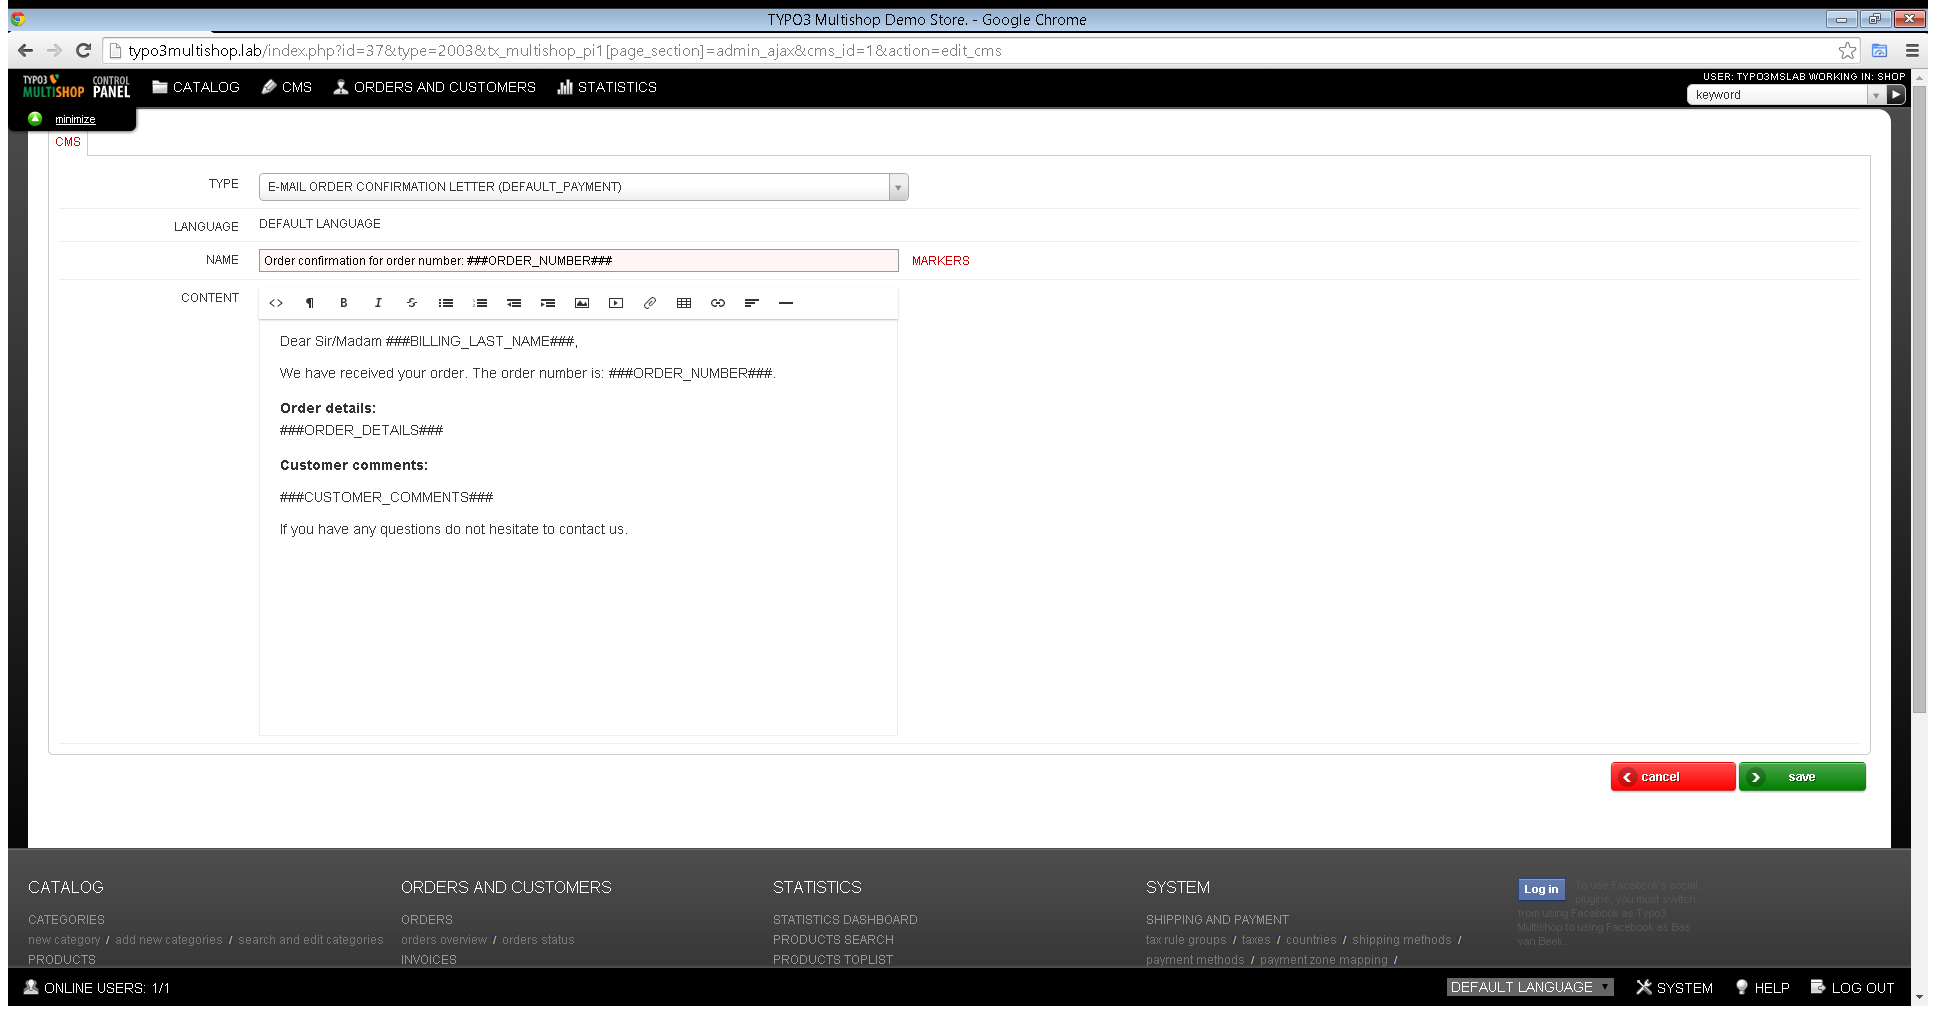
Task: Open the DEFAULT LANGUAGE dropdown at bottom
Action: coord(1528,987)
